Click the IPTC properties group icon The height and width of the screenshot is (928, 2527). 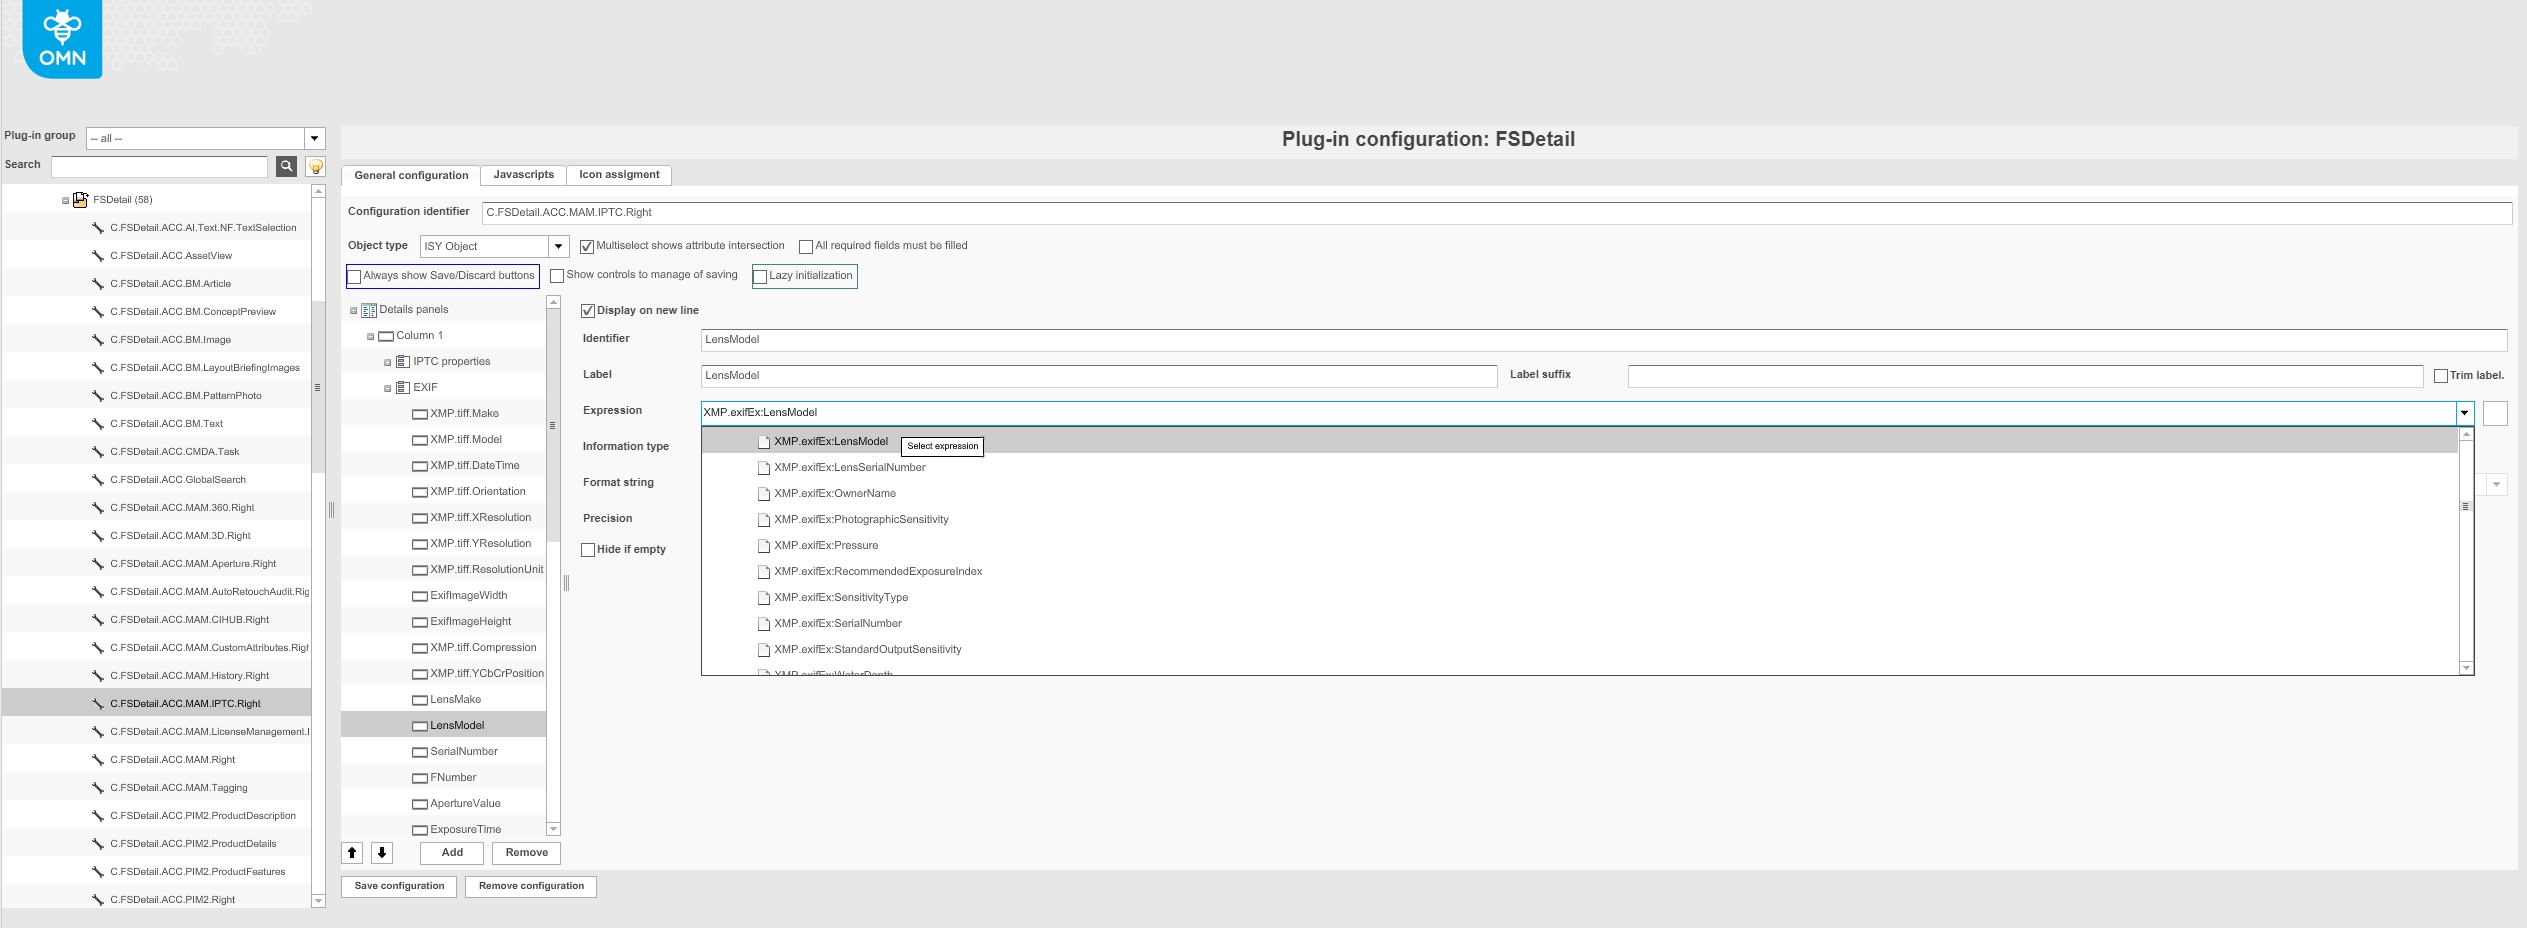tap(403, 362)
